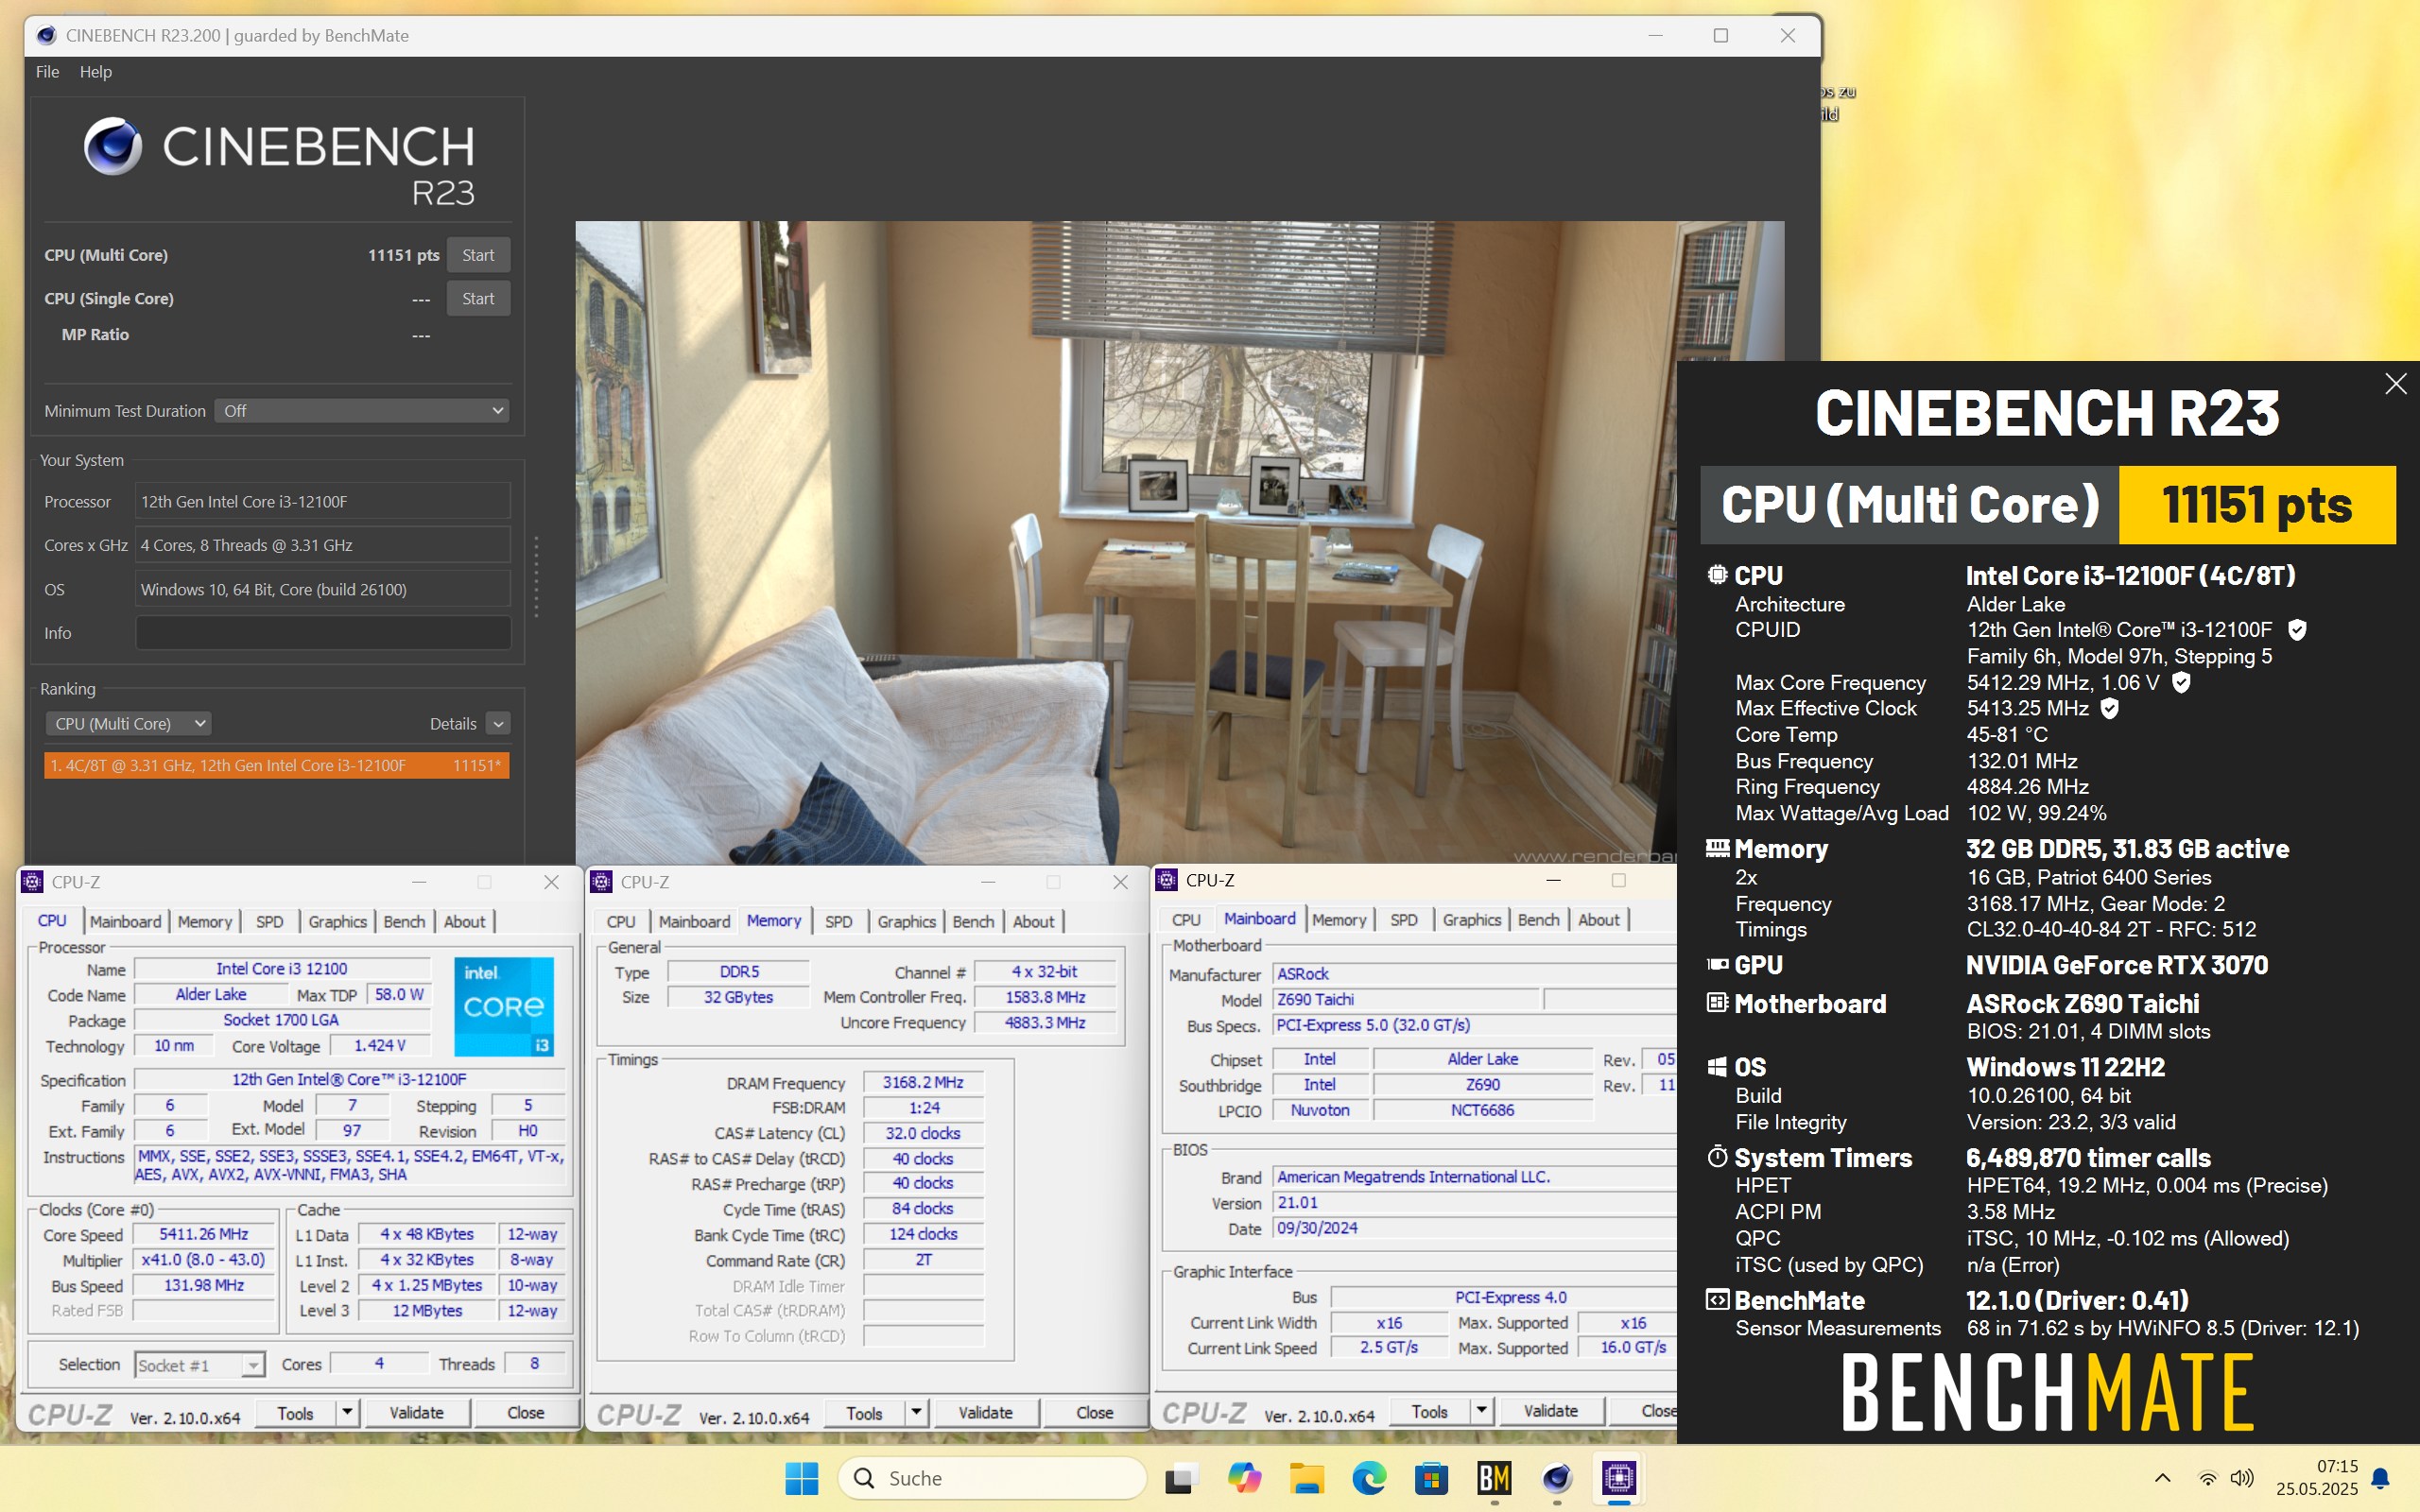Open the Help menu in Cinebench

tap(96, 72)
